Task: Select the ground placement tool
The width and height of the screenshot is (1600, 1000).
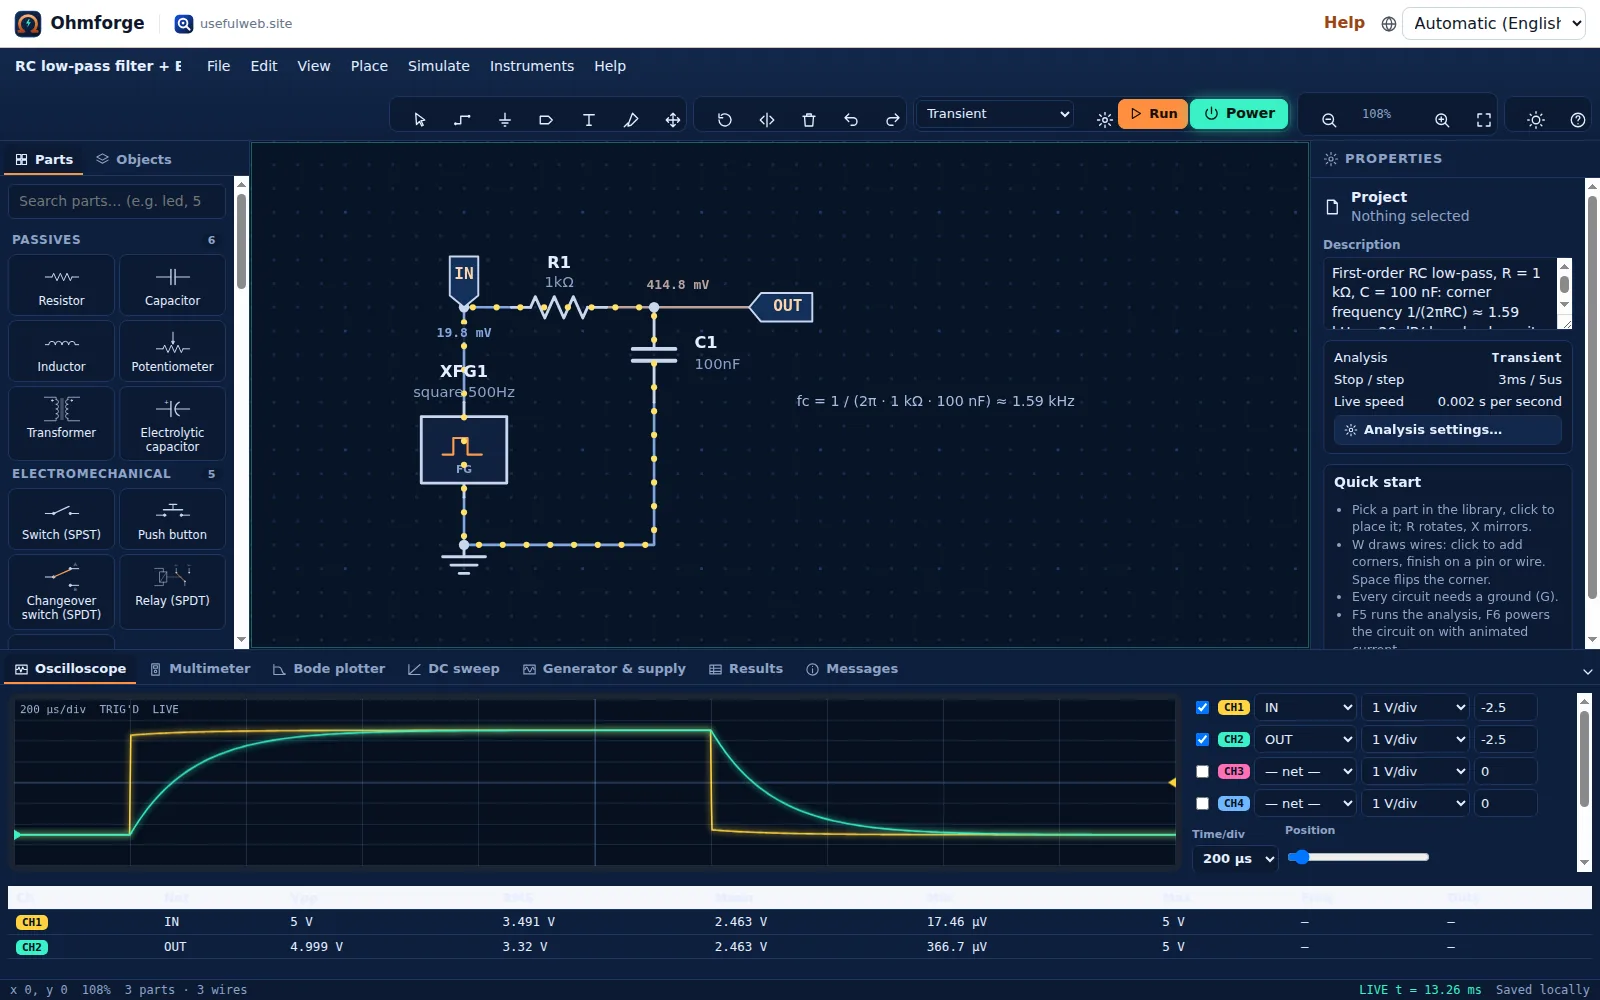Action: (x=505, y=119)
